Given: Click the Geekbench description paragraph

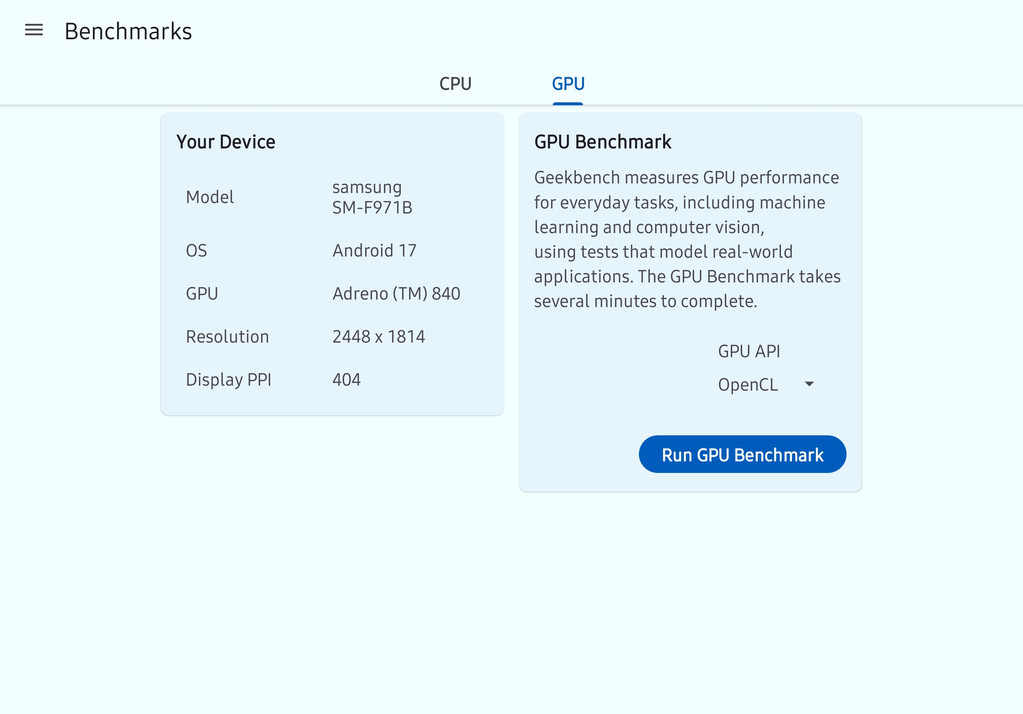Looking at the screenshot, I should tap(688, 239).
